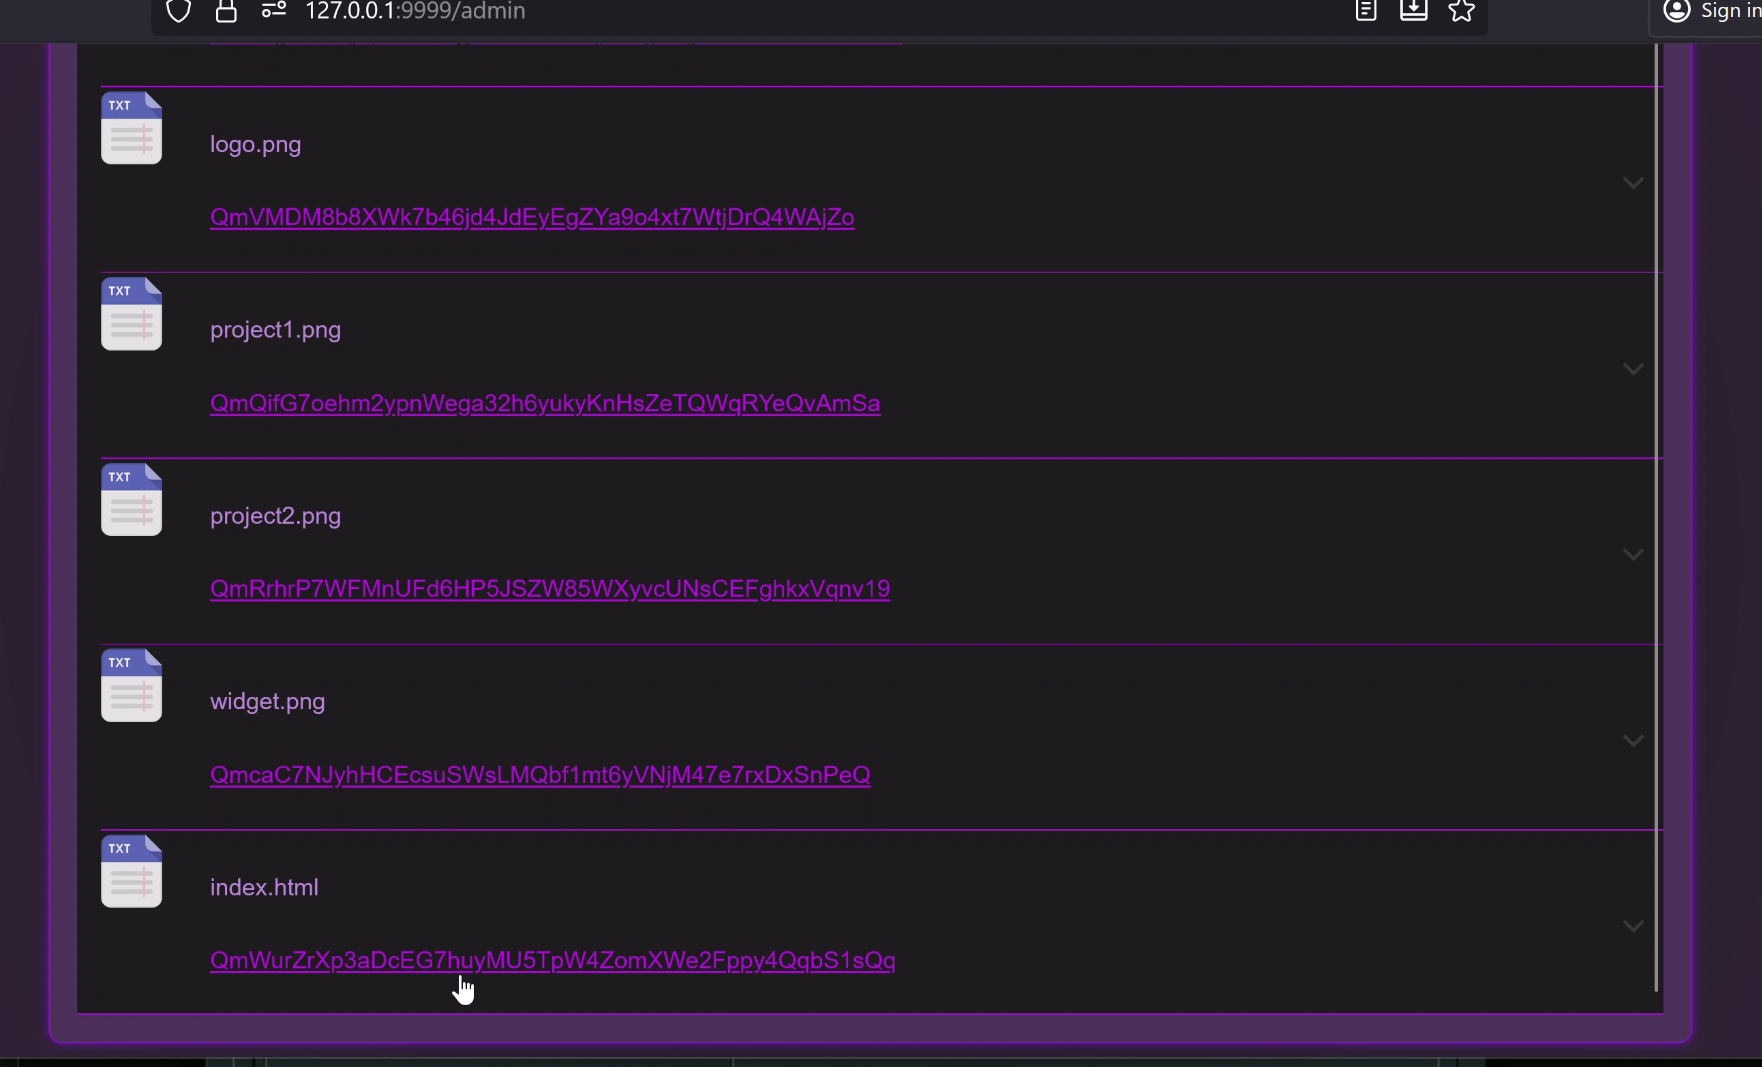
Task: Open the index.html hash link starting QmWurZrXp3
Action: click(552, 960)
